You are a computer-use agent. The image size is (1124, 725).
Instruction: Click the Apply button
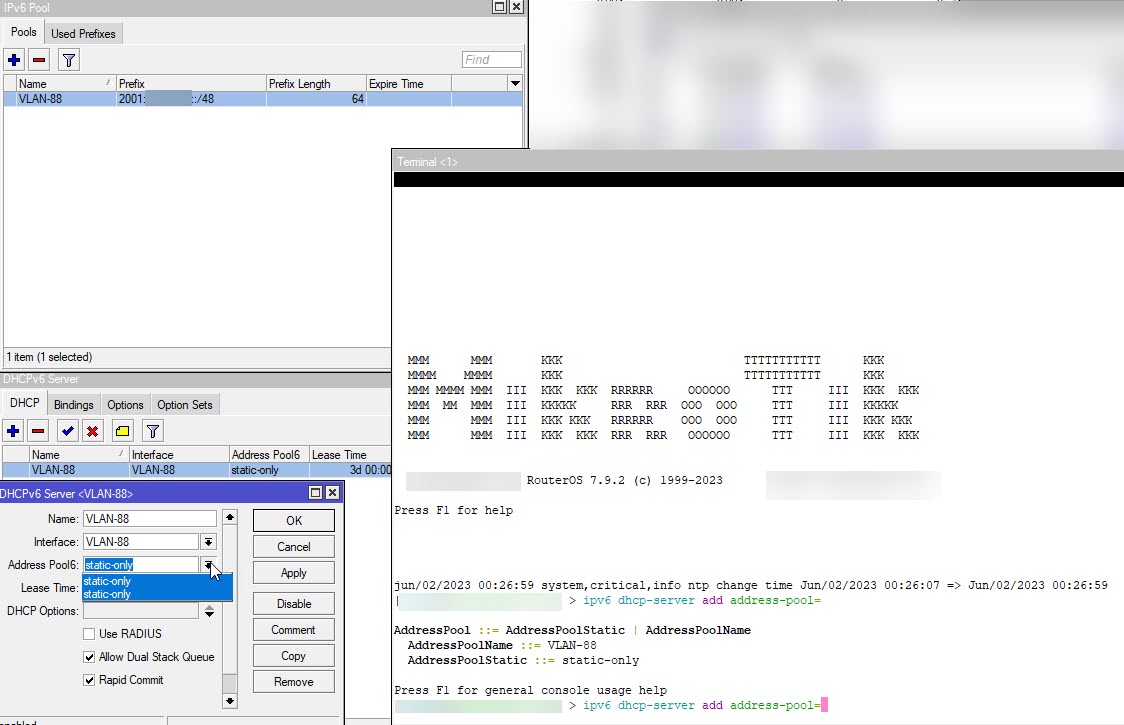tap(294, 572)
